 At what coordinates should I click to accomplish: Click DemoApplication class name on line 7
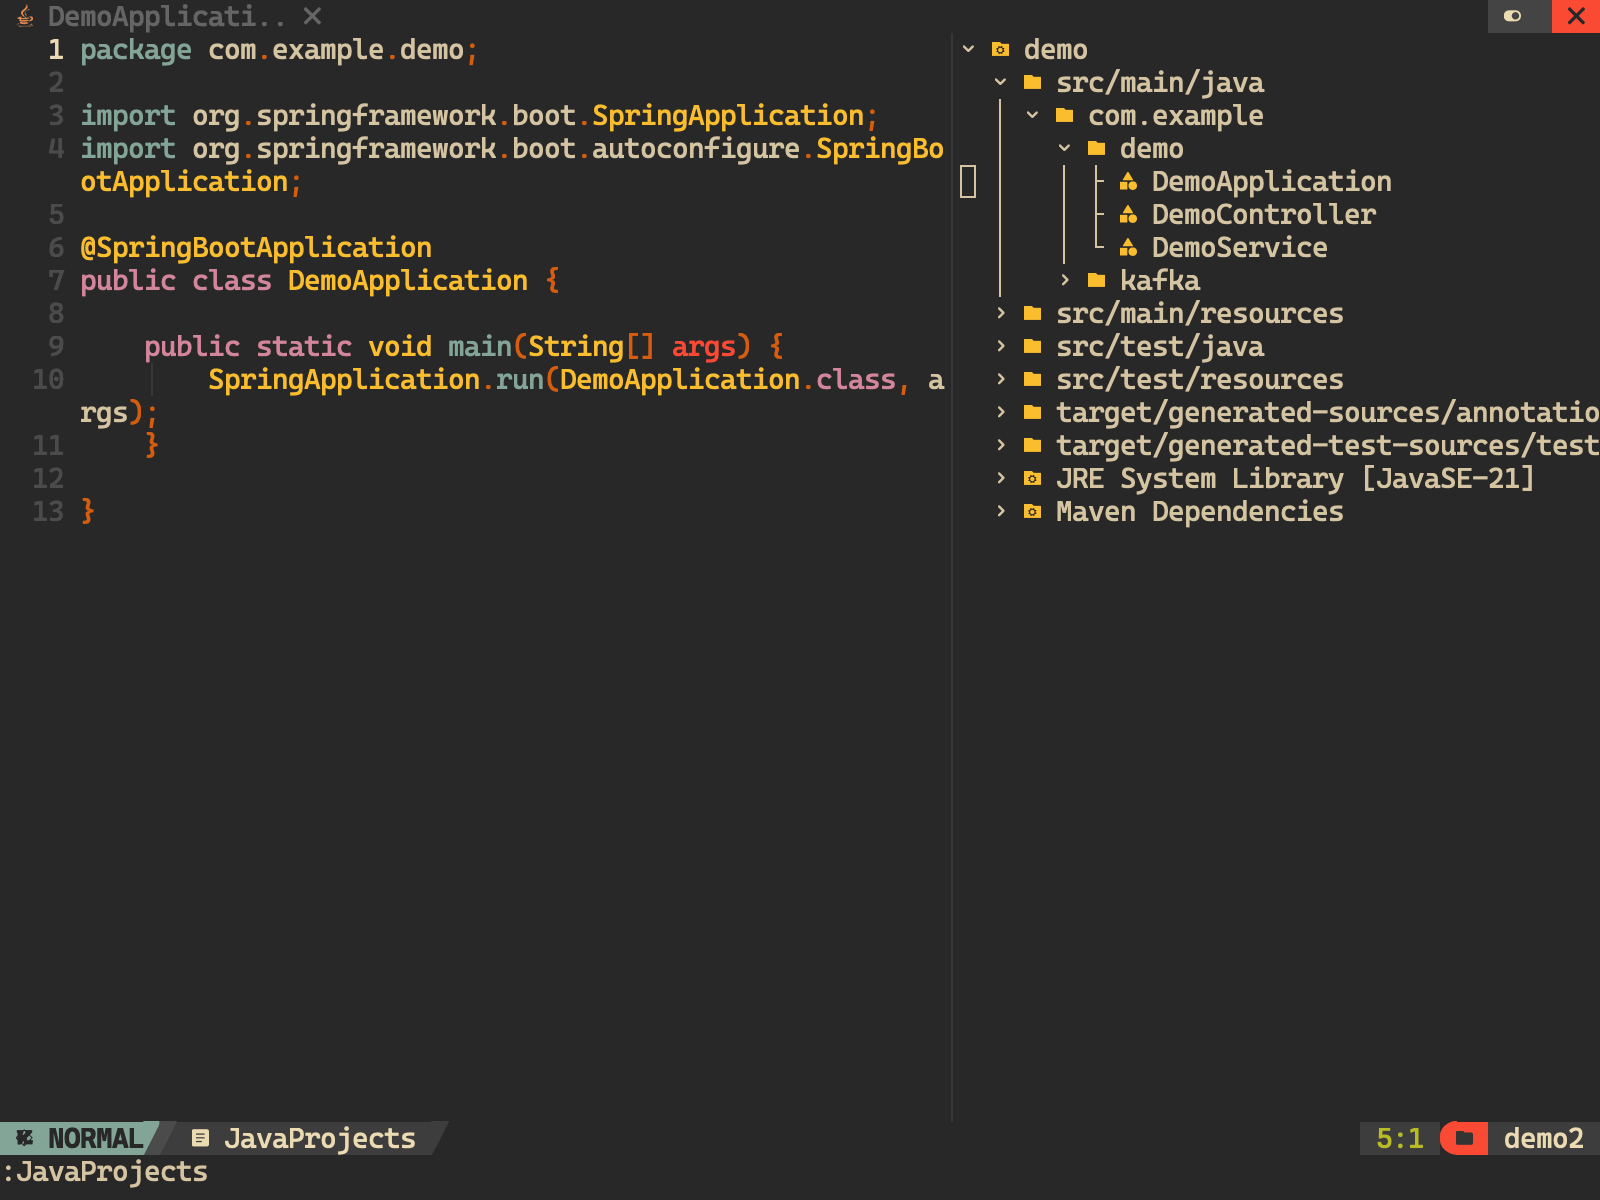pyautogui.click(x=408, y=280)
